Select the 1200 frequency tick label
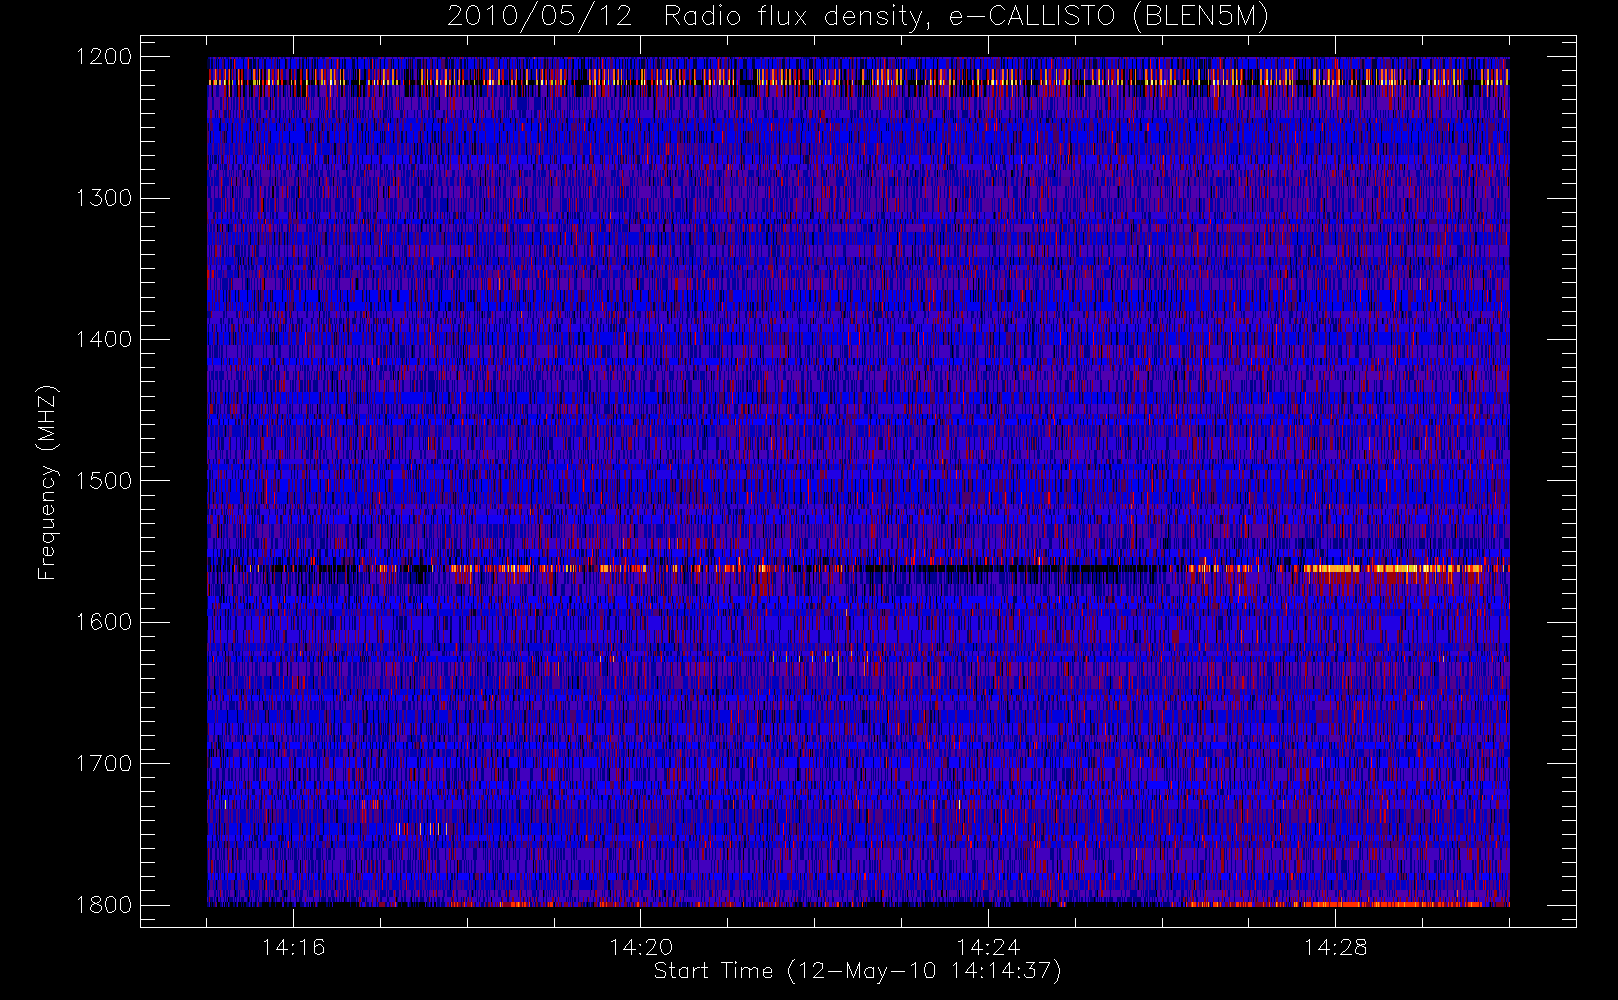The width and height of the screenshot is (1618, 1000). coord(104,57)
